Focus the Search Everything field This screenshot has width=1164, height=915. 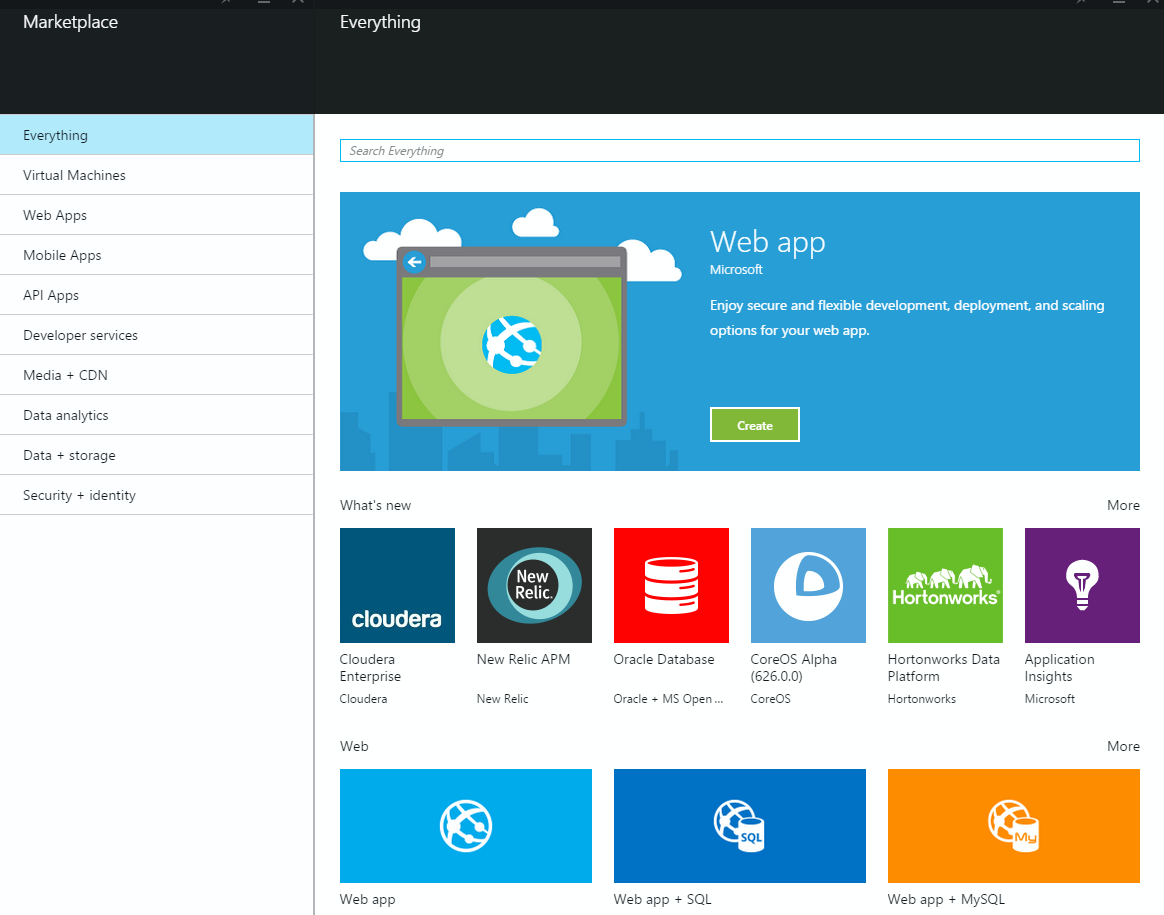click(x=739, y=151)
